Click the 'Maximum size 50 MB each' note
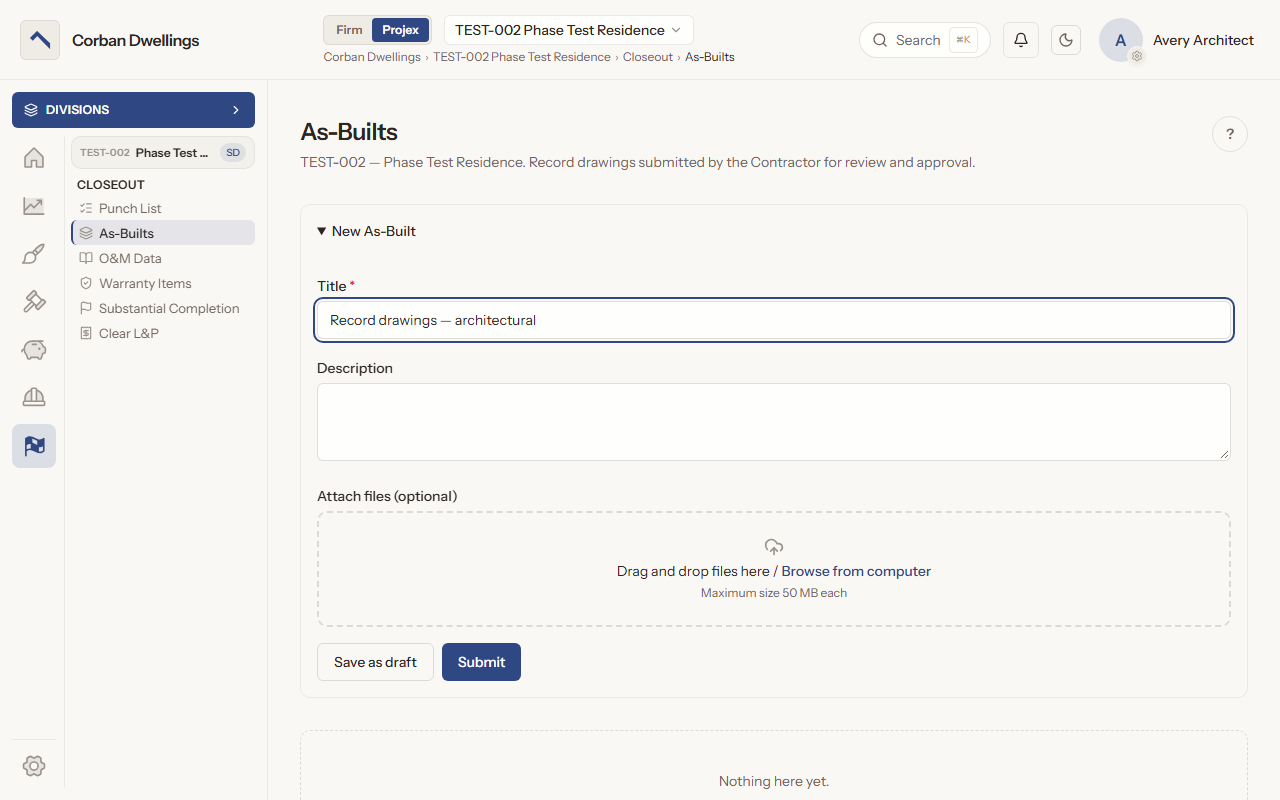This screenshot has width=1280, height=800. pos(774,593)
